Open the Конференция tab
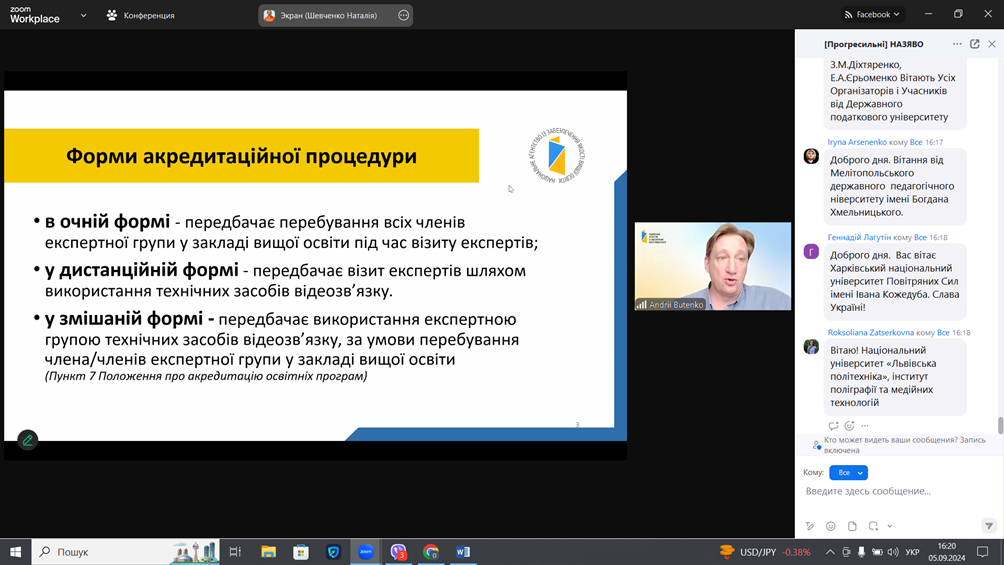The width and height of the screenshot is (1004, 565). pyautogui.click(x=140, y=15)
